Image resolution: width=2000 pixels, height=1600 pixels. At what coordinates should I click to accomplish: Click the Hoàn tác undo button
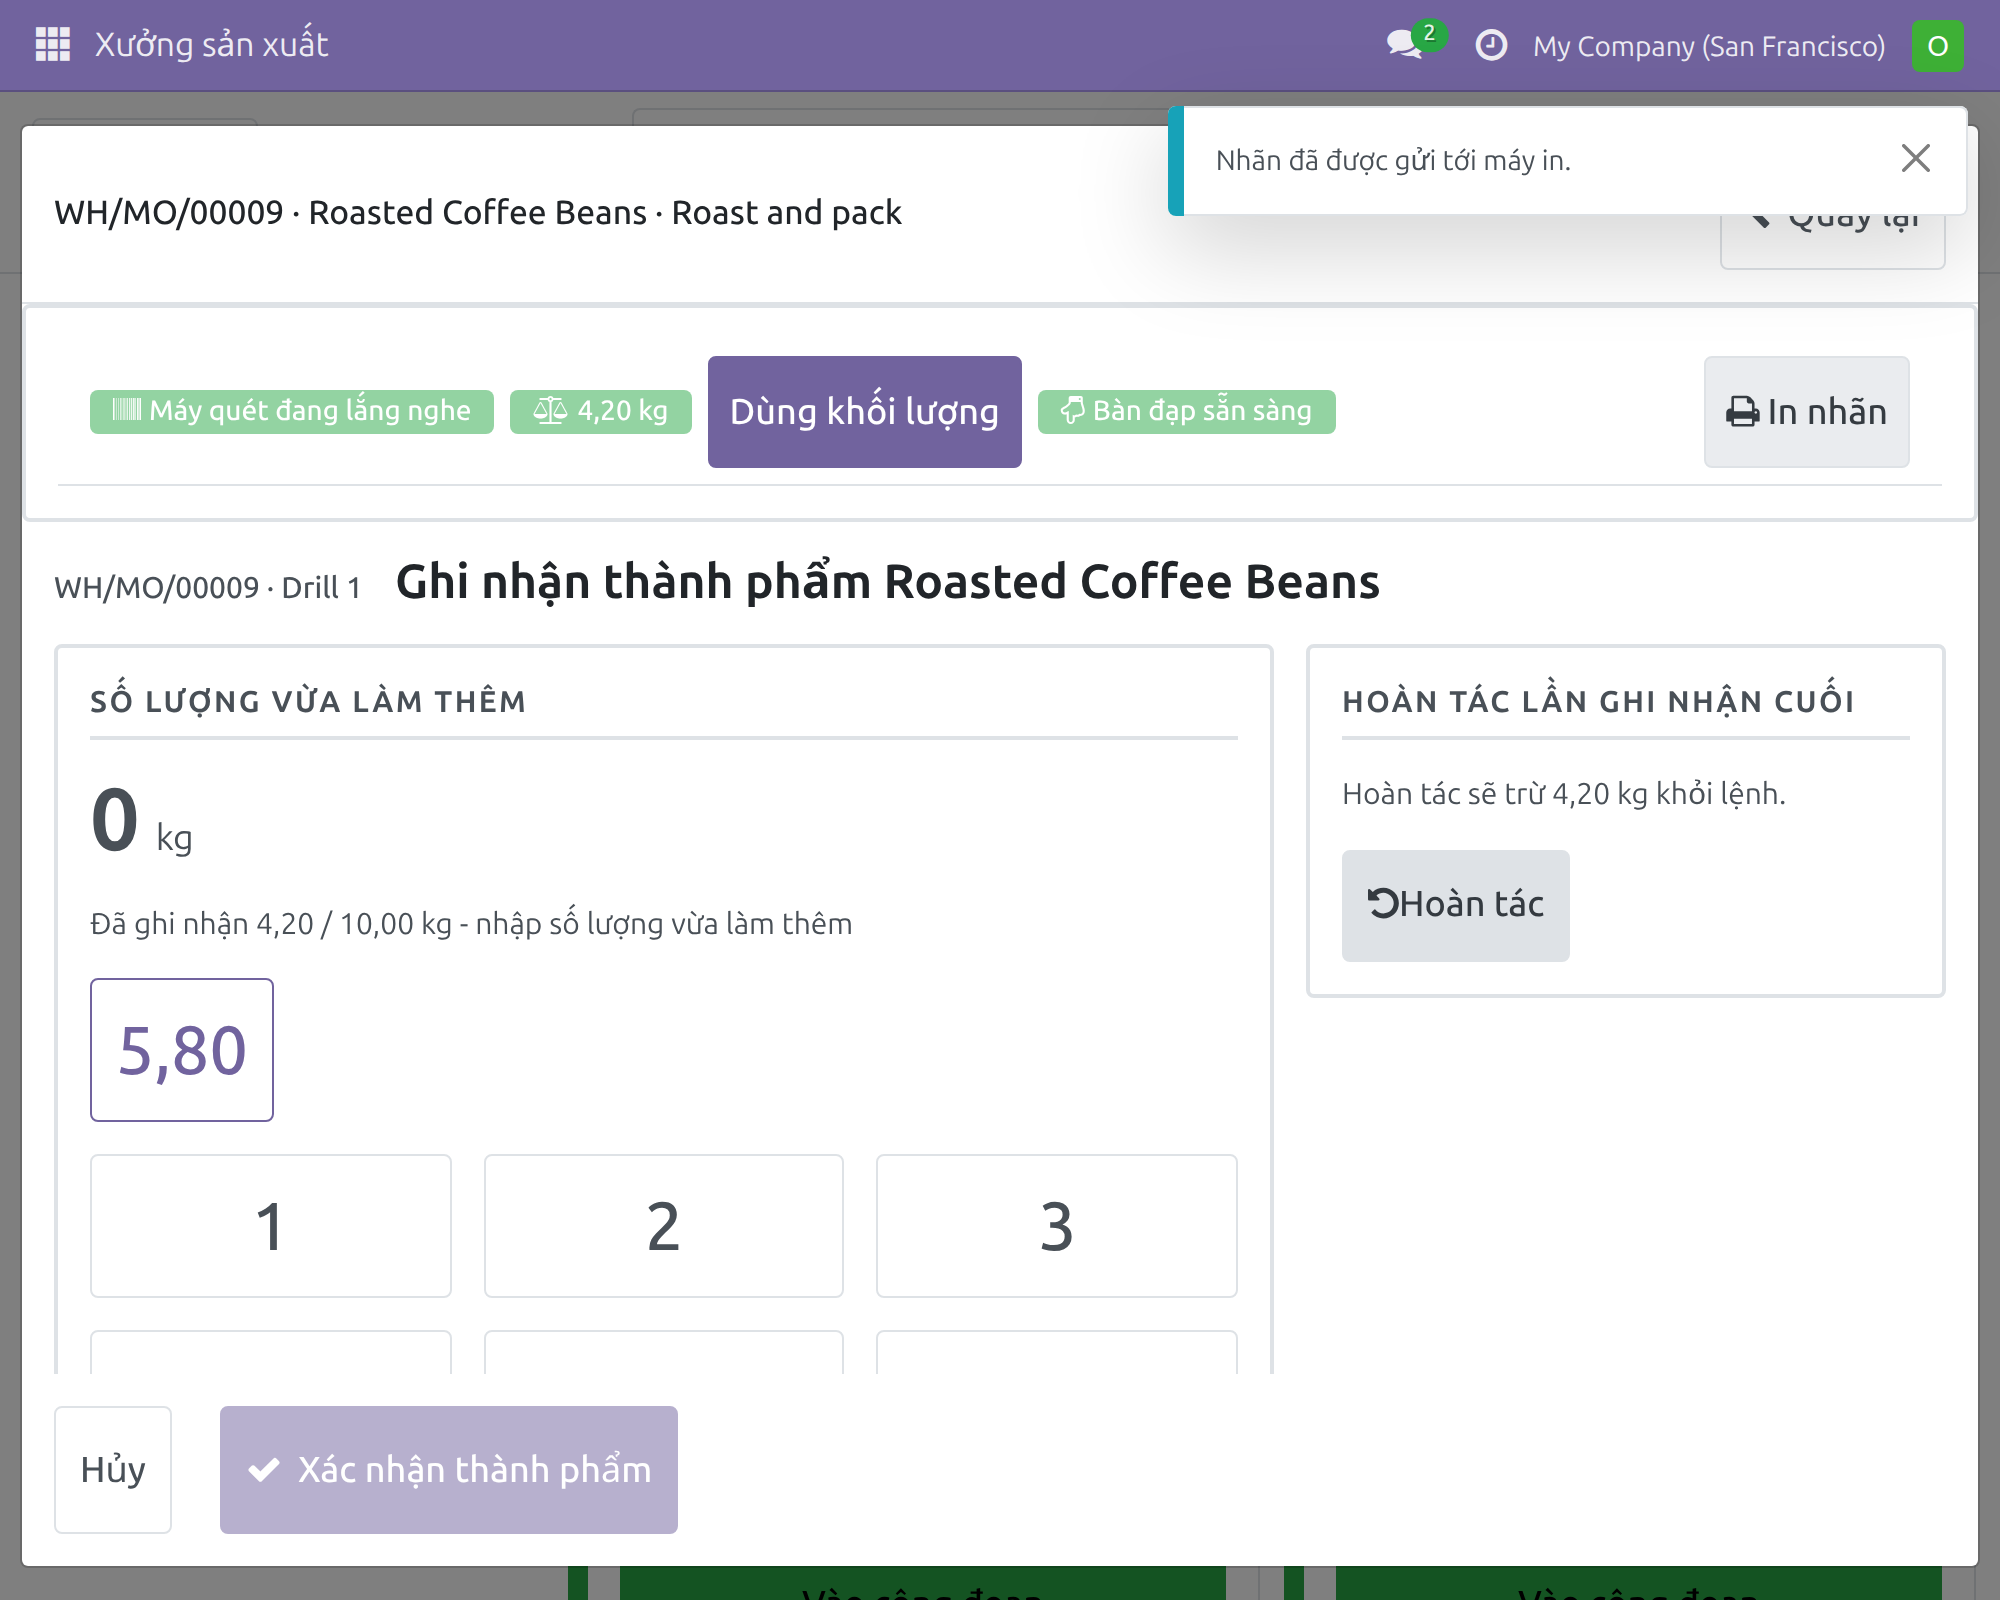pyautogui.click(x=1456, y=905)
